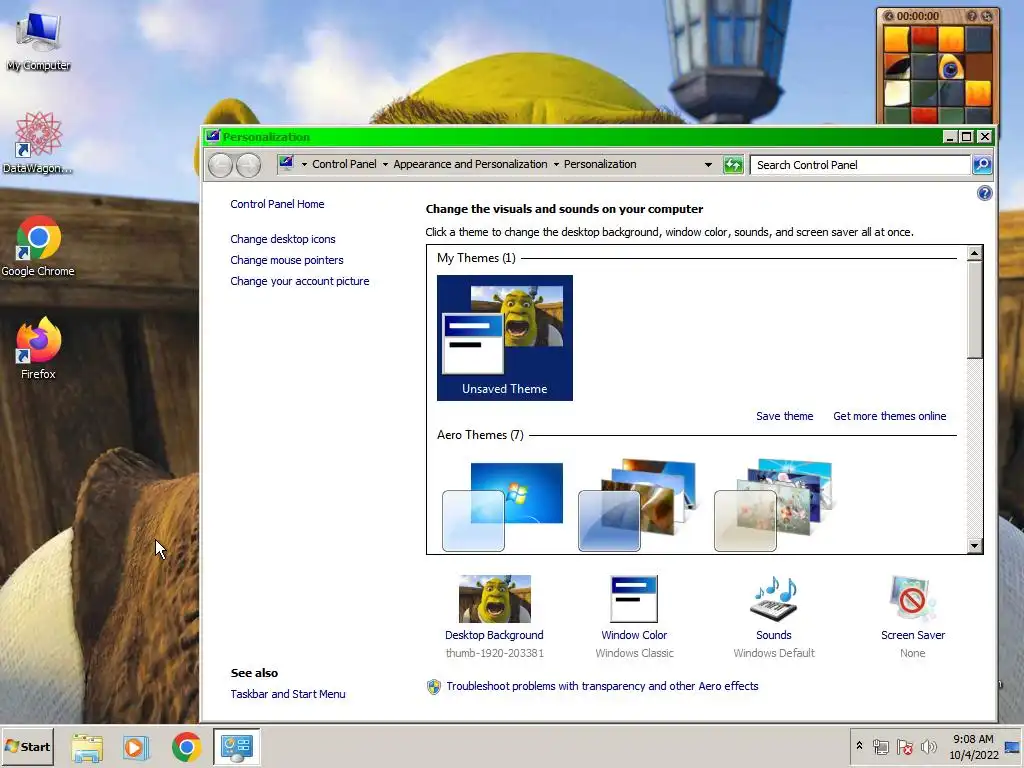
Task: Click Get more themes online link
Action: 889,416
